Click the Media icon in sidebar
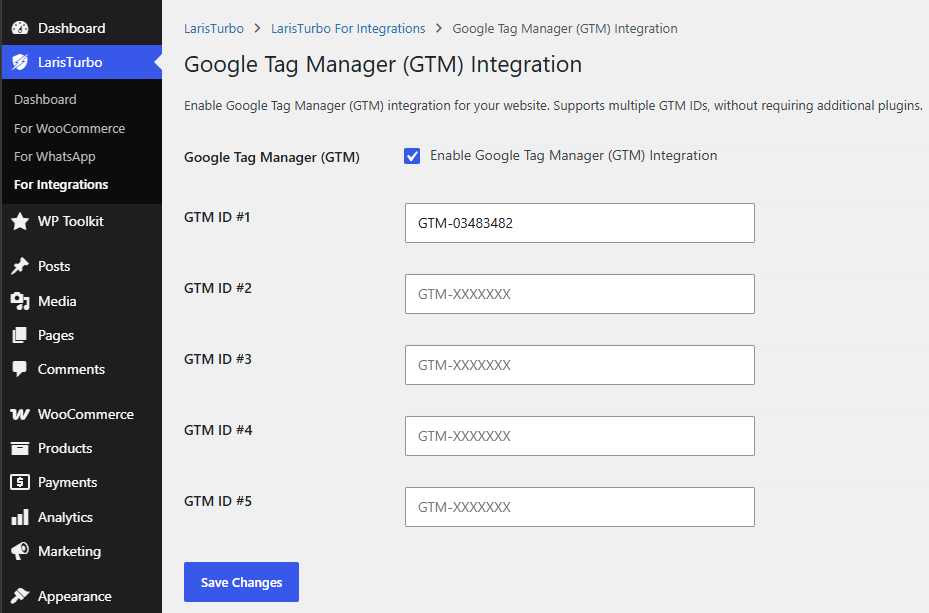This screenshot has width=929, height=613. (20, 301)
